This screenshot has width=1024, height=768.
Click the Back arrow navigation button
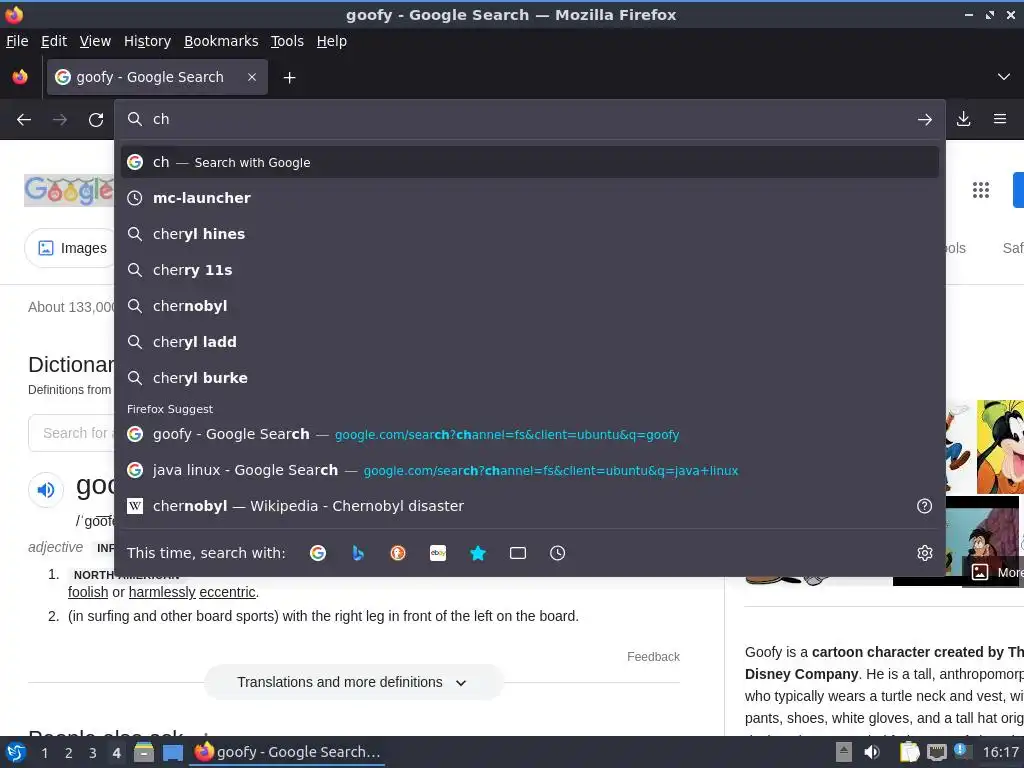pyautogui.click(x=24, y=120)
